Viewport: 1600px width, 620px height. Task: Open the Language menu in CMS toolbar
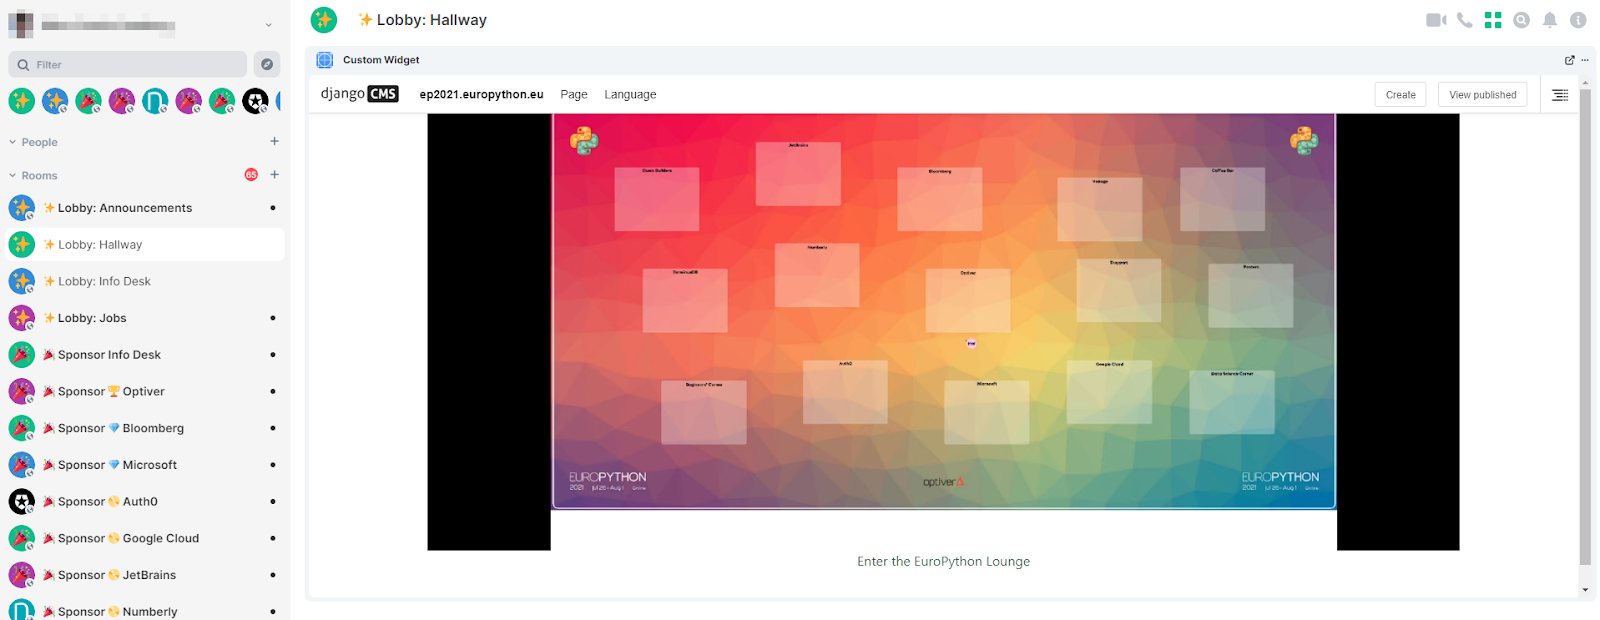coord(630,95)
